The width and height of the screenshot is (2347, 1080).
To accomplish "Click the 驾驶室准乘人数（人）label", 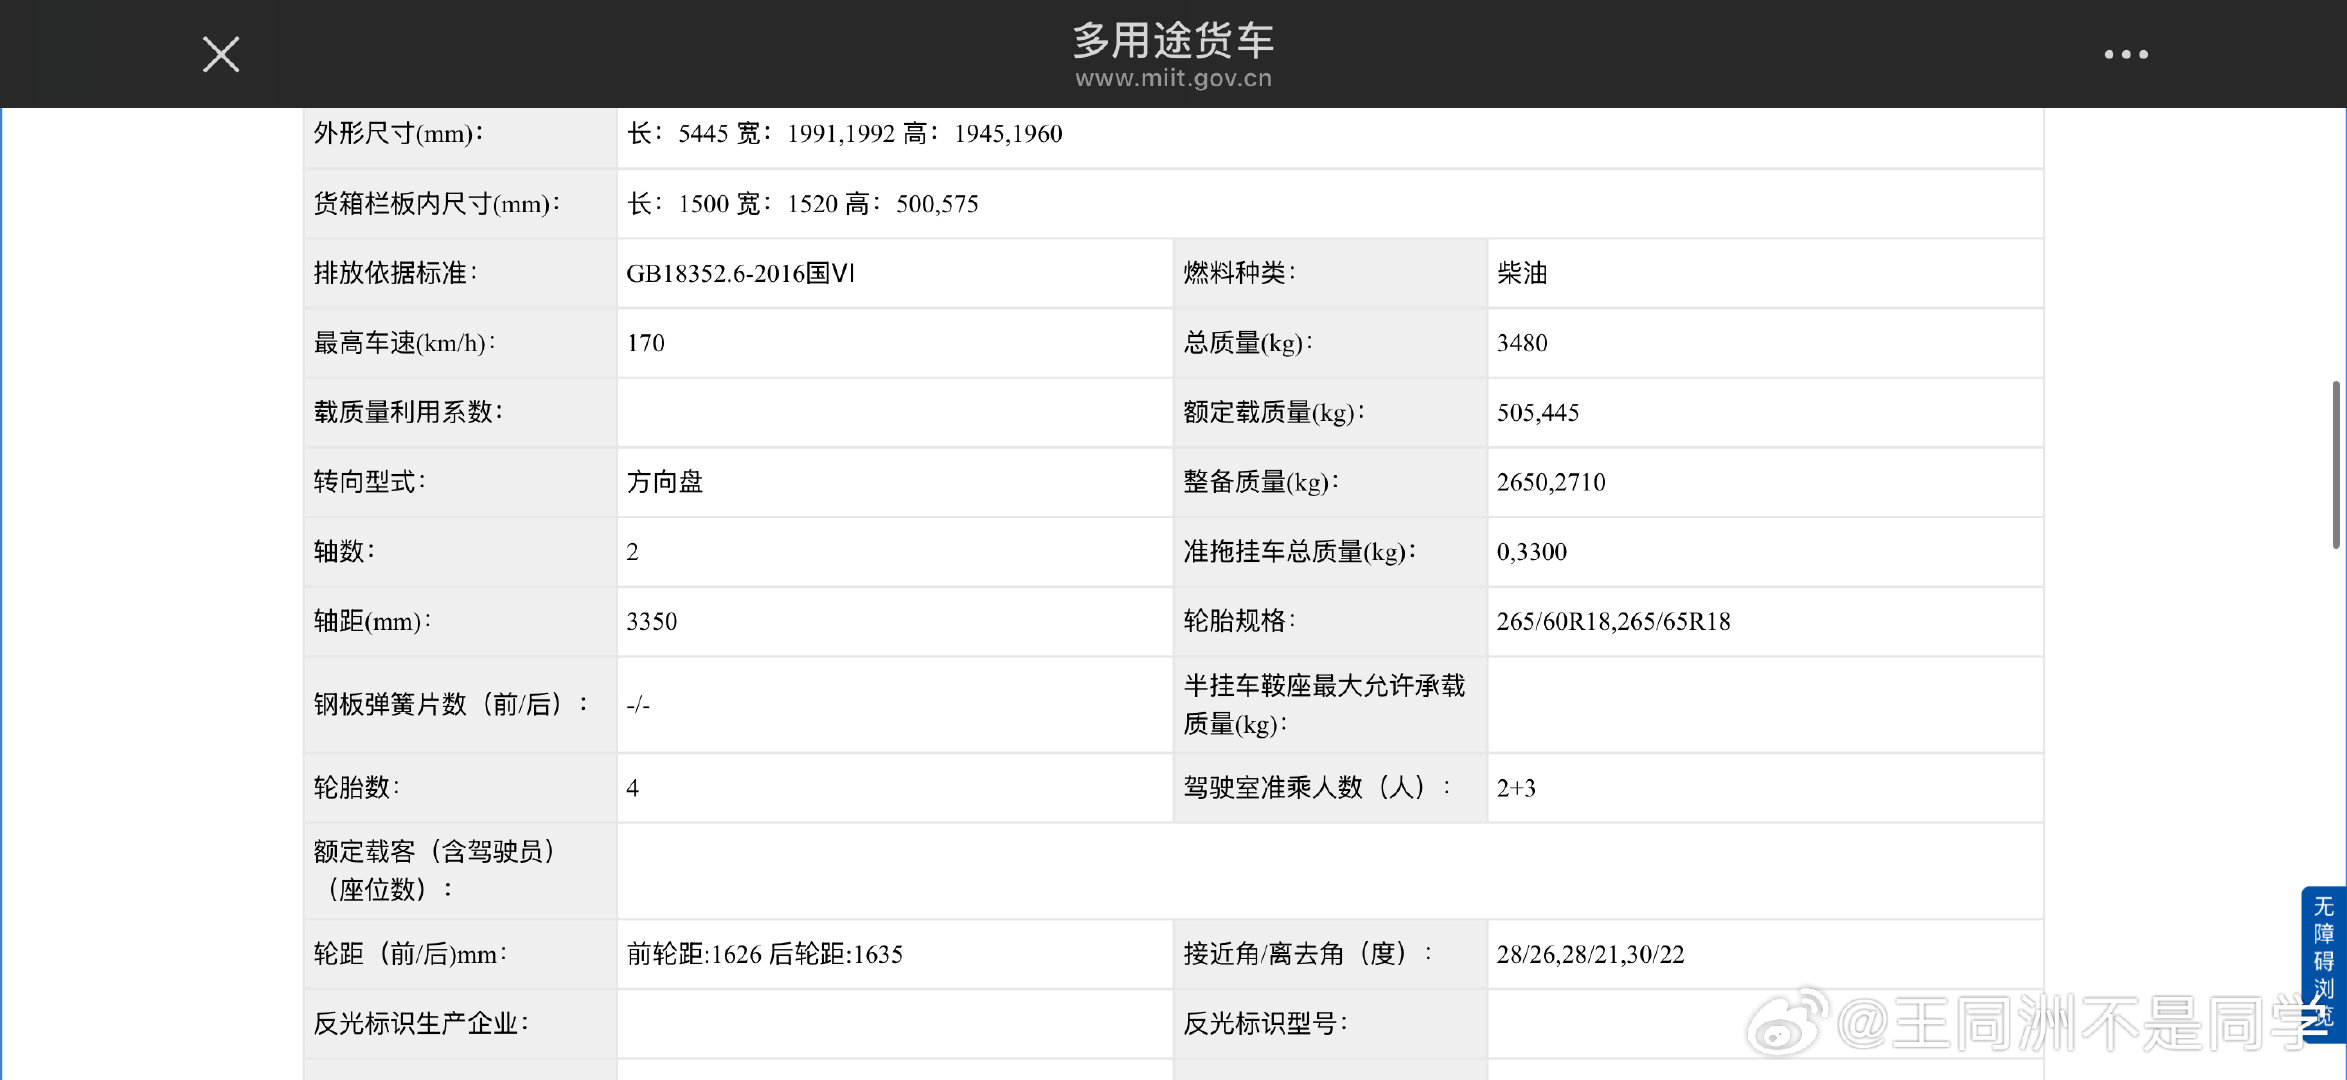I will coord(1317,788).
